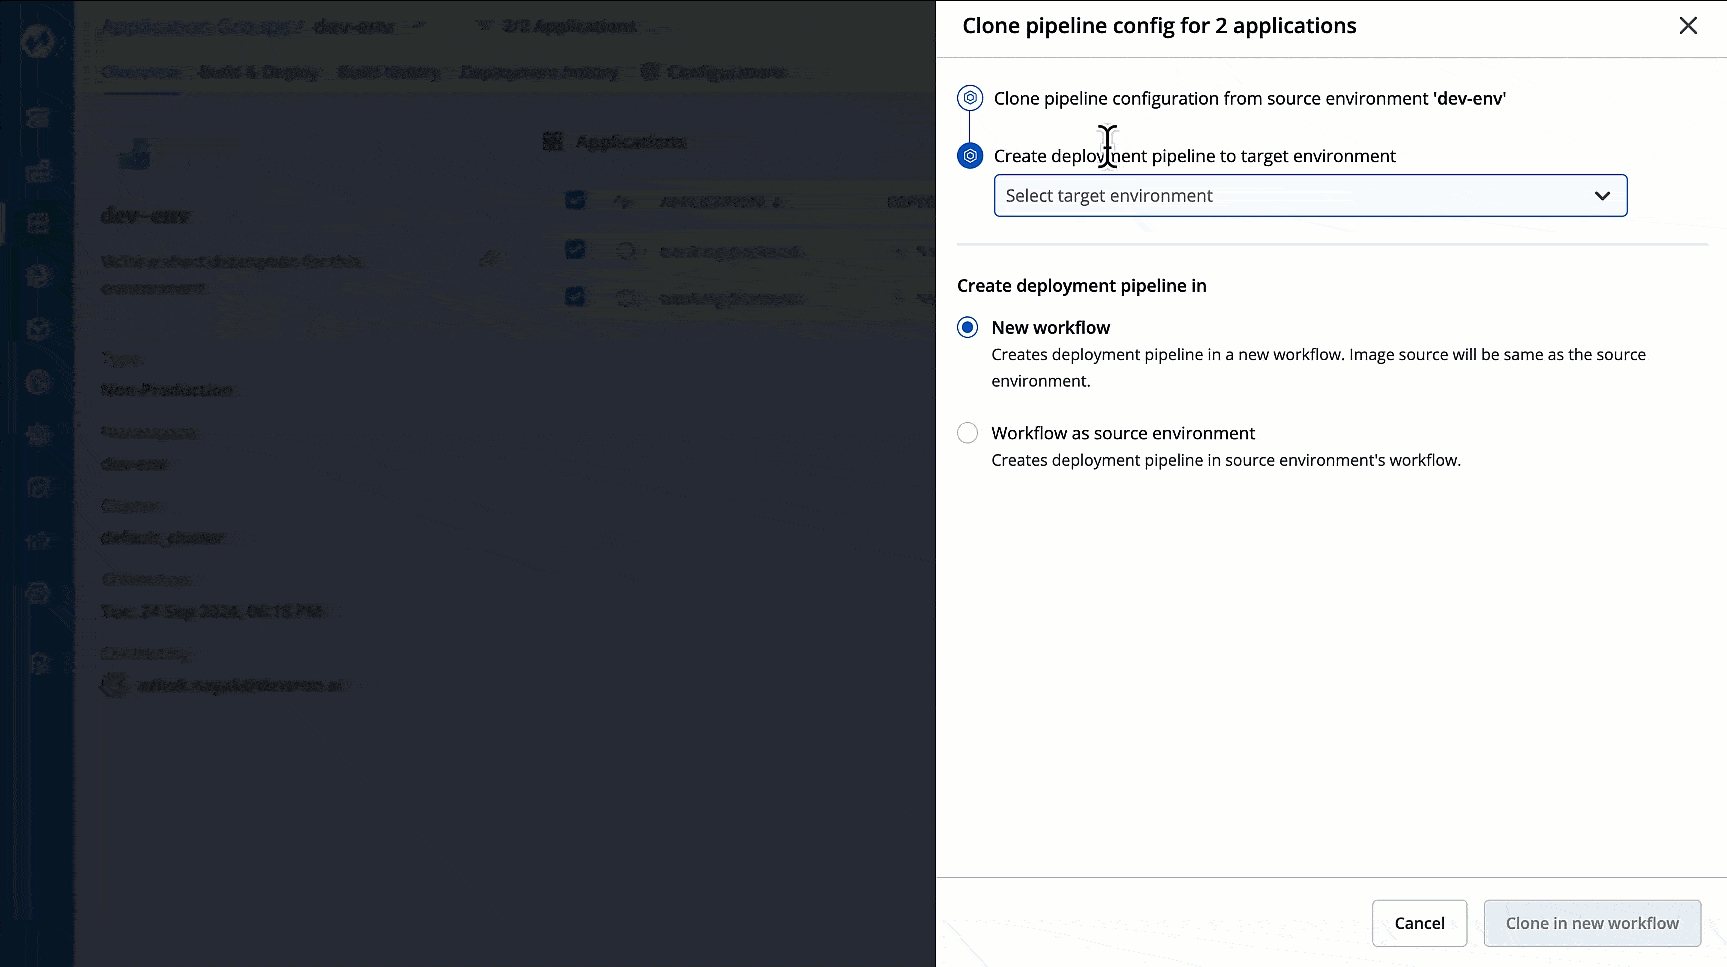This screenshot has width=1727, height=967.
Task: Uncheck the third application checkbox in the list
Action: tap(575, 296)
